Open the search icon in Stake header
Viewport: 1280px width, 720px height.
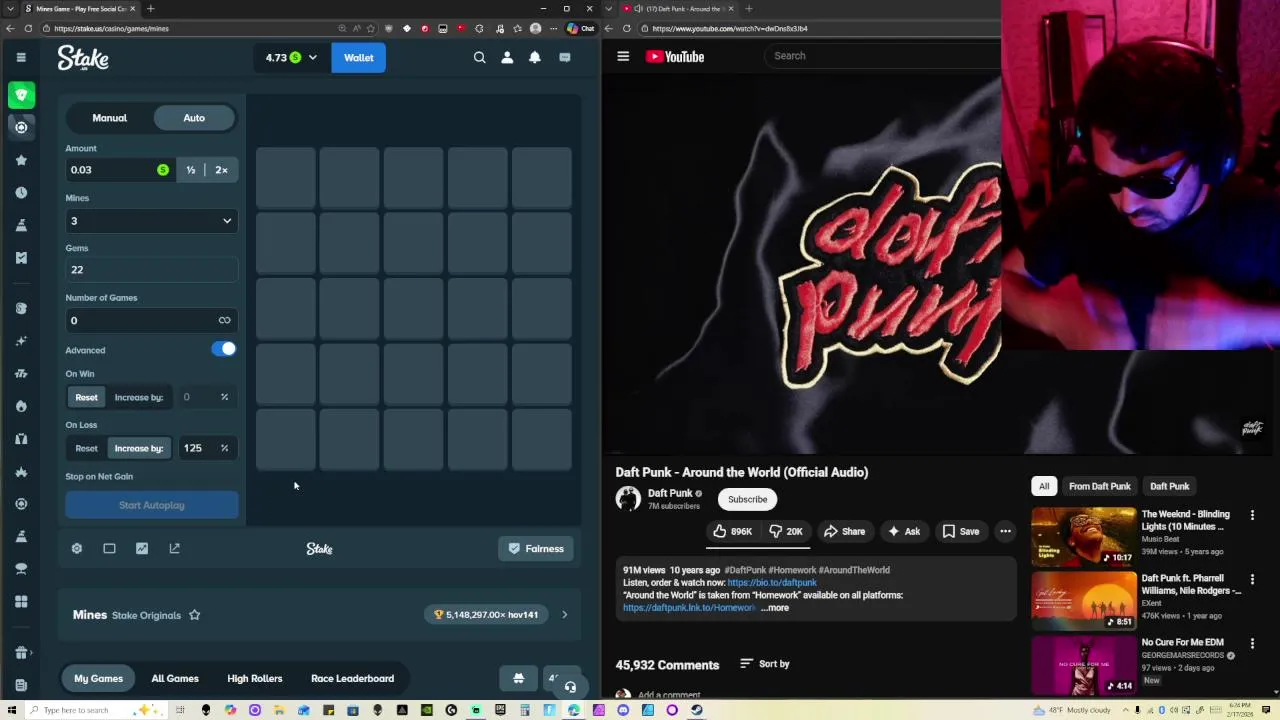pos(480,58)
